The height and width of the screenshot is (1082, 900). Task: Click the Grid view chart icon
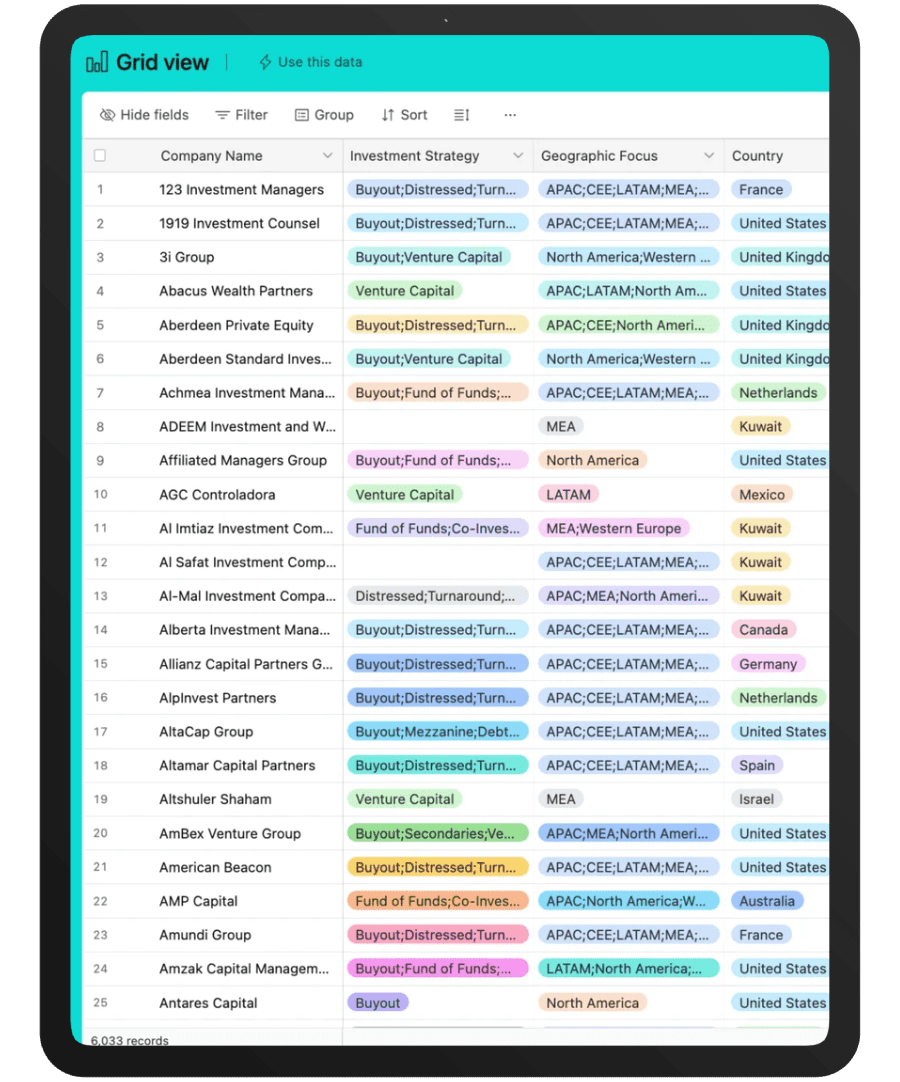96,62
